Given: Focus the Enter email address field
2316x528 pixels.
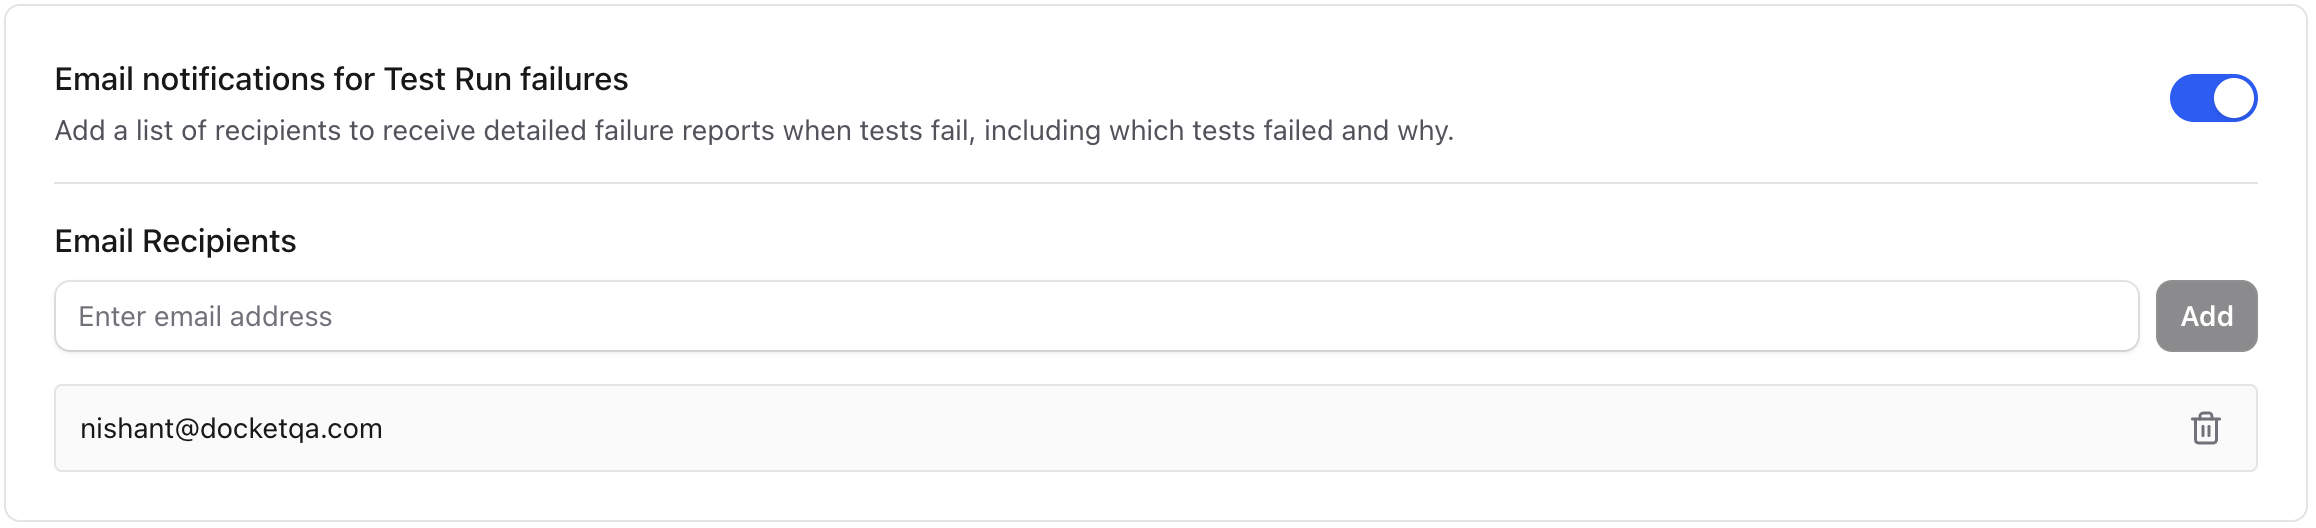Looking at the screenshot, I should click(1096, 316).
